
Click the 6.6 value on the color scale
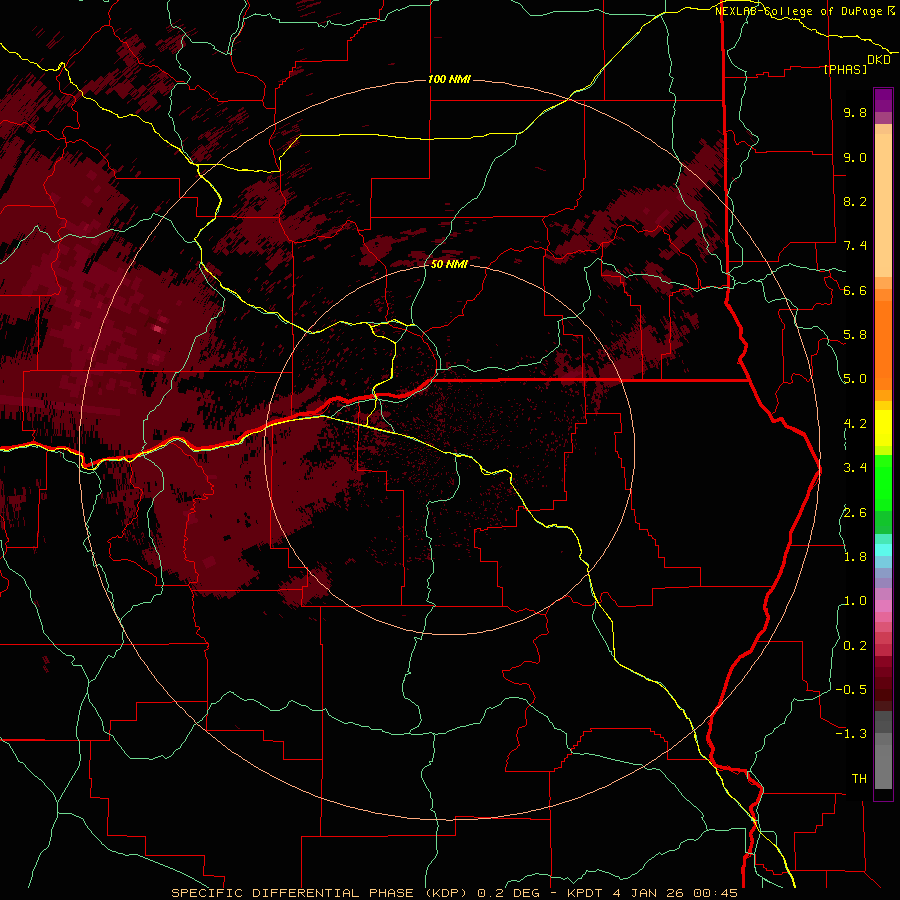(855, 290)
